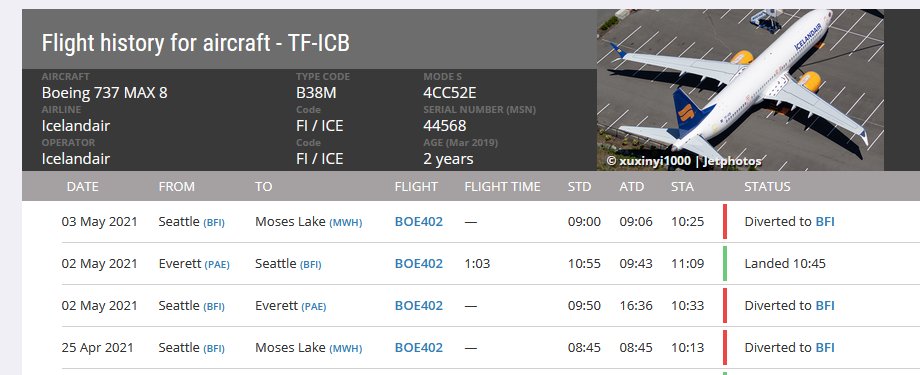Click the DATE column header
The image size is (920, 375).
[83, 187]
